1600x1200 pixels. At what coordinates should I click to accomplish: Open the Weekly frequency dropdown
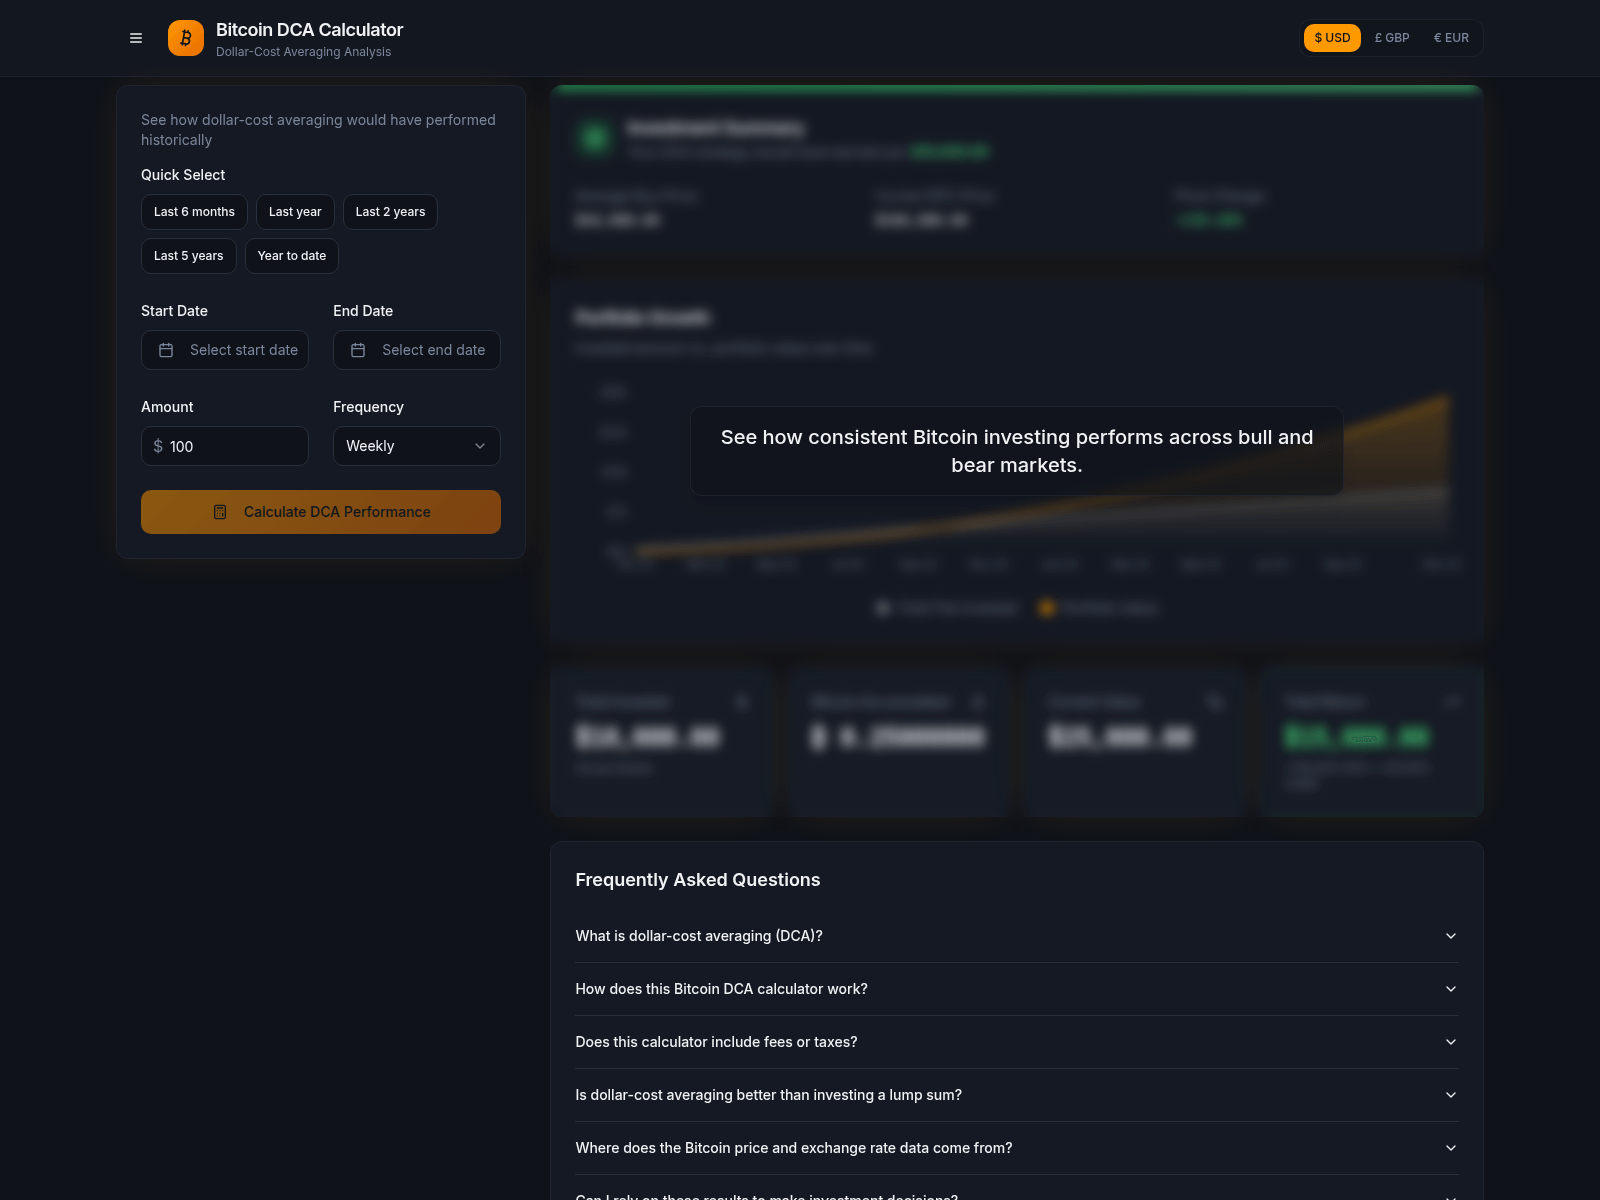417,446
